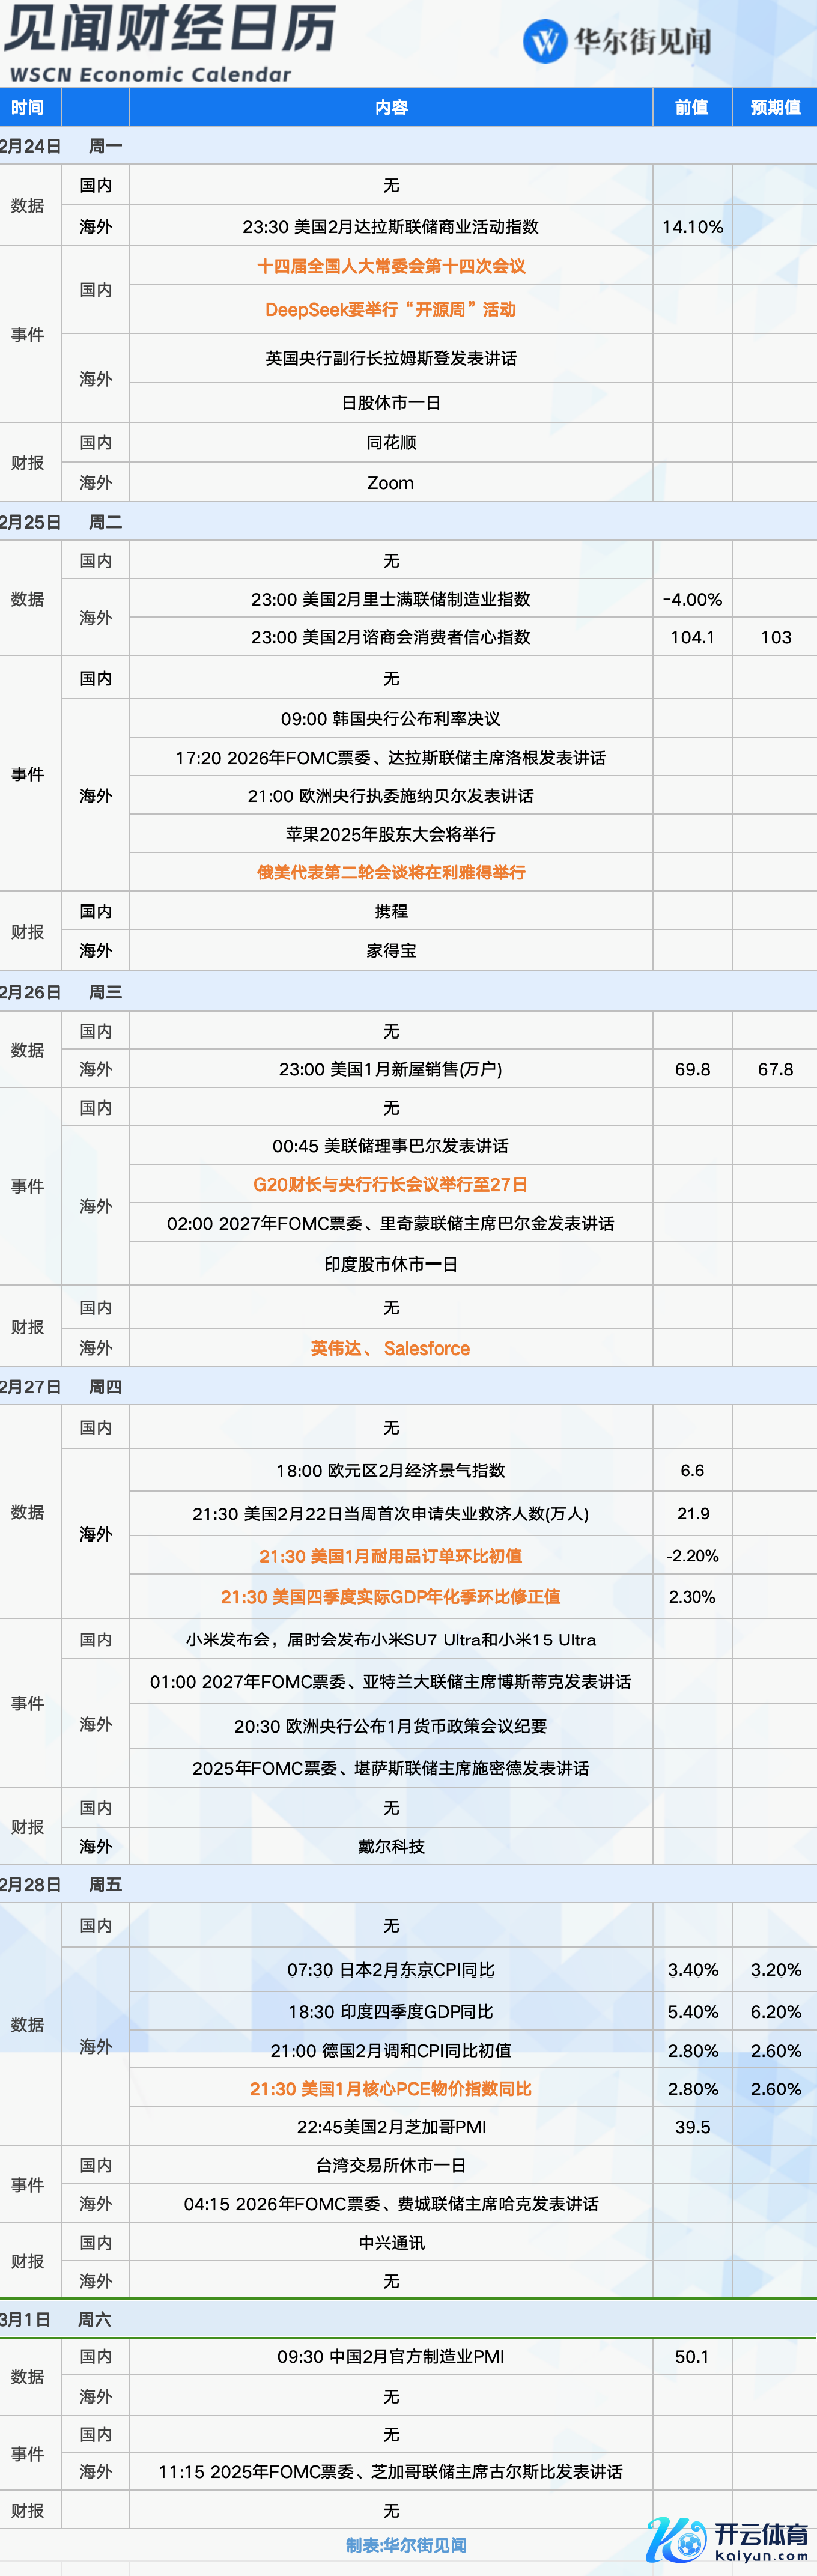Click the 制表:华尔街见闻 footer credit
Image resolution: width=817 pixels, height=2576 pixels.
[x=406, y=2545]
